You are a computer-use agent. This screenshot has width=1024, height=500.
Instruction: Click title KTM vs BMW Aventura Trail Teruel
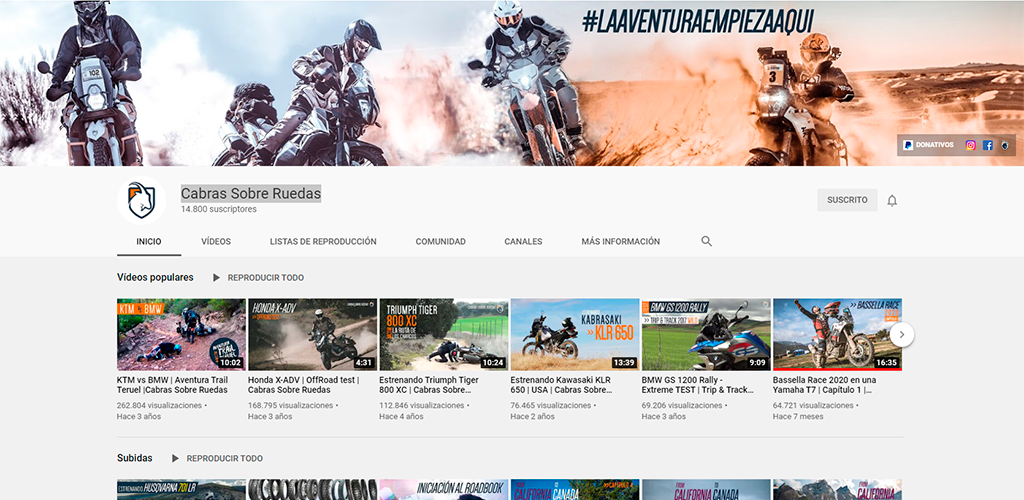(x=172, y=384)
